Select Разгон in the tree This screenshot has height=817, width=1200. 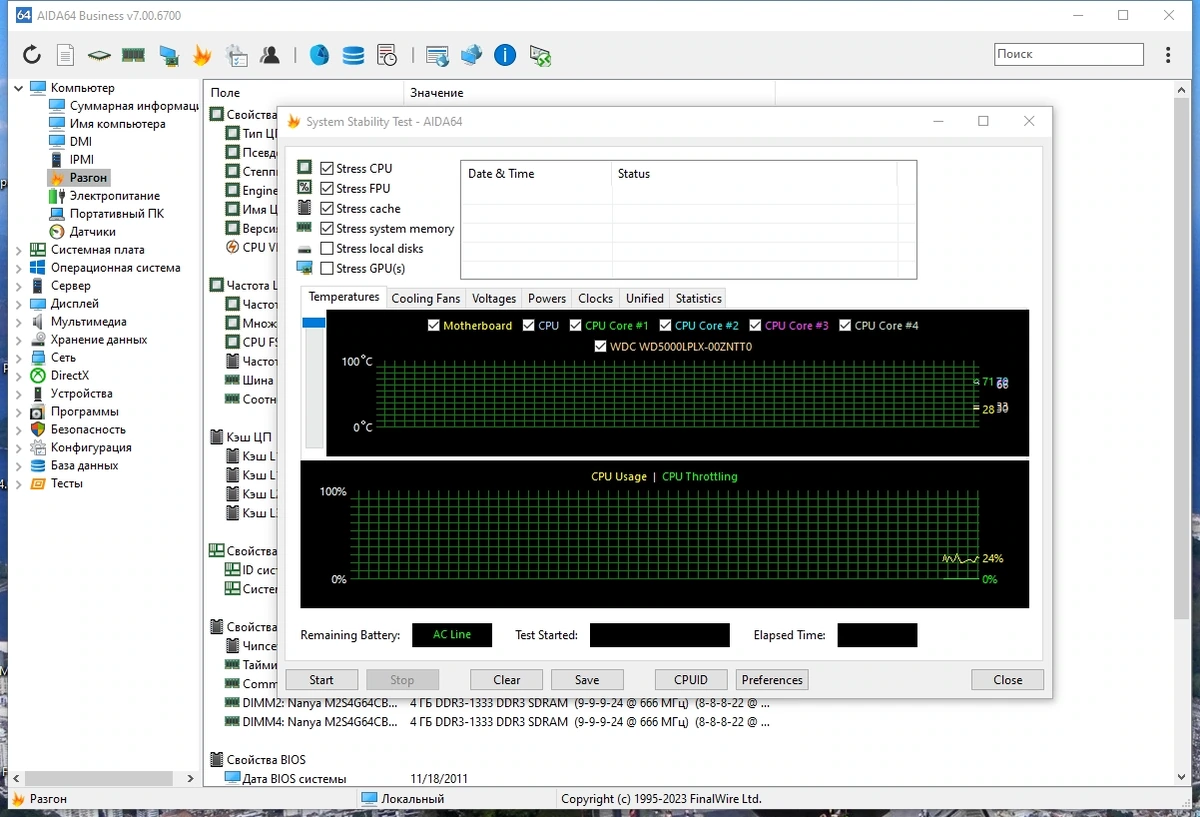pos(88,177)
